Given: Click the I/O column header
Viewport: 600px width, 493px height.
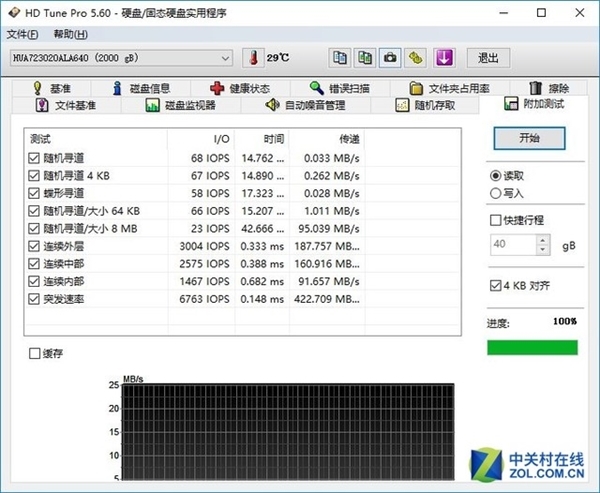Looking at the screenshot, I should 201,139.
